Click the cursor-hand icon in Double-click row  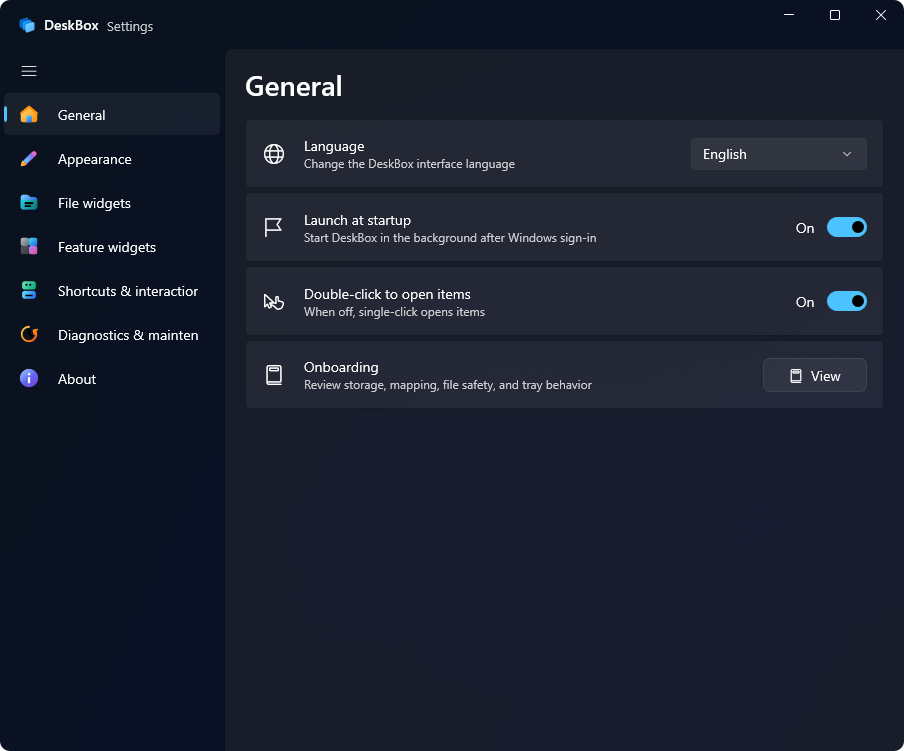[x=274, y=301]
